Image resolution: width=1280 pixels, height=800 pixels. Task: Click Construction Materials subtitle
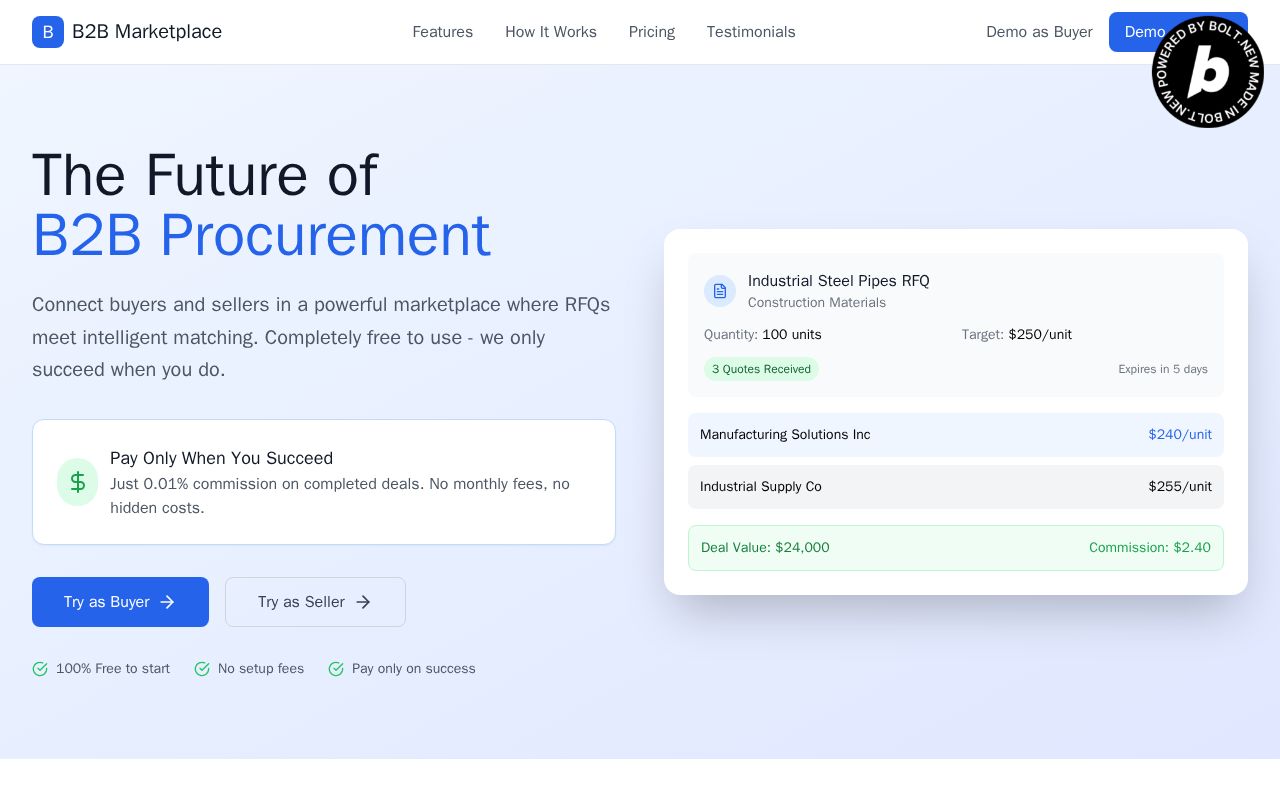(x=817, y=303)
